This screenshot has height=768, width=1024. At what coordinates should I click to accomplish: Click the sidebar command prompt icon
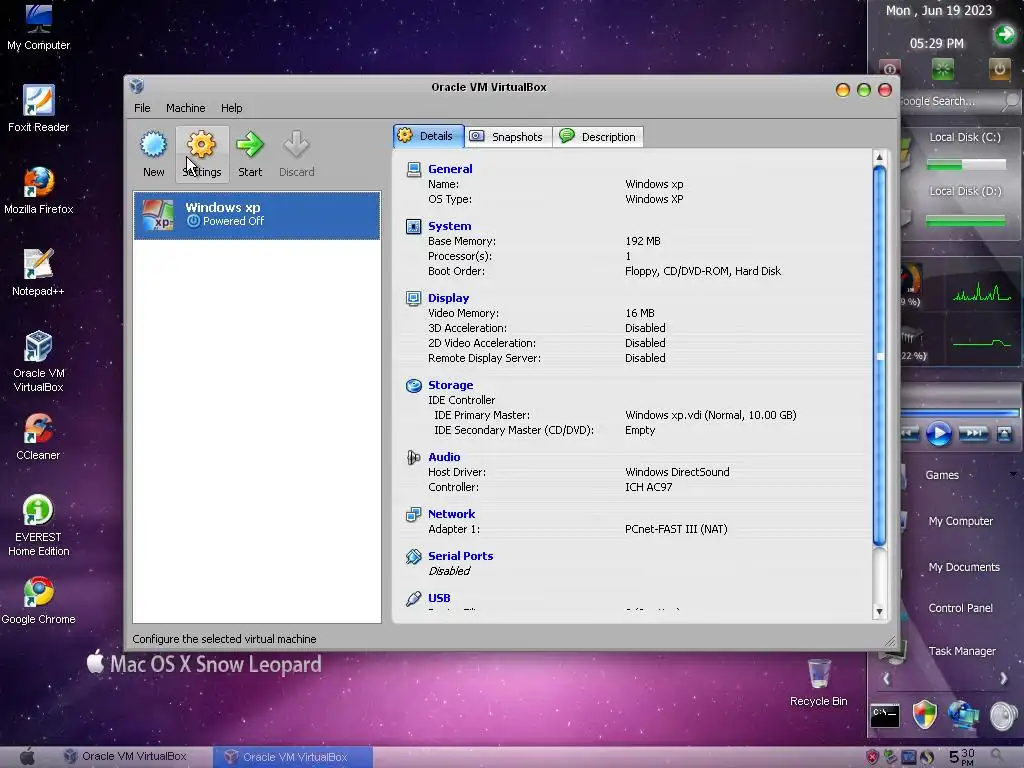click(x=885, y=716)
